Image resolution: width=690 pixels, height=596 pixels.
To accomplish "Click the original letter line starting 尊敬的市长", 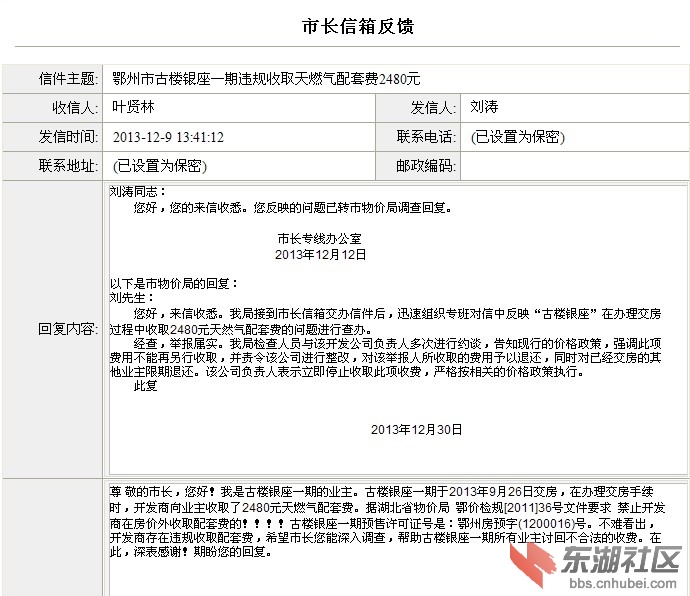I will point(382,492).
